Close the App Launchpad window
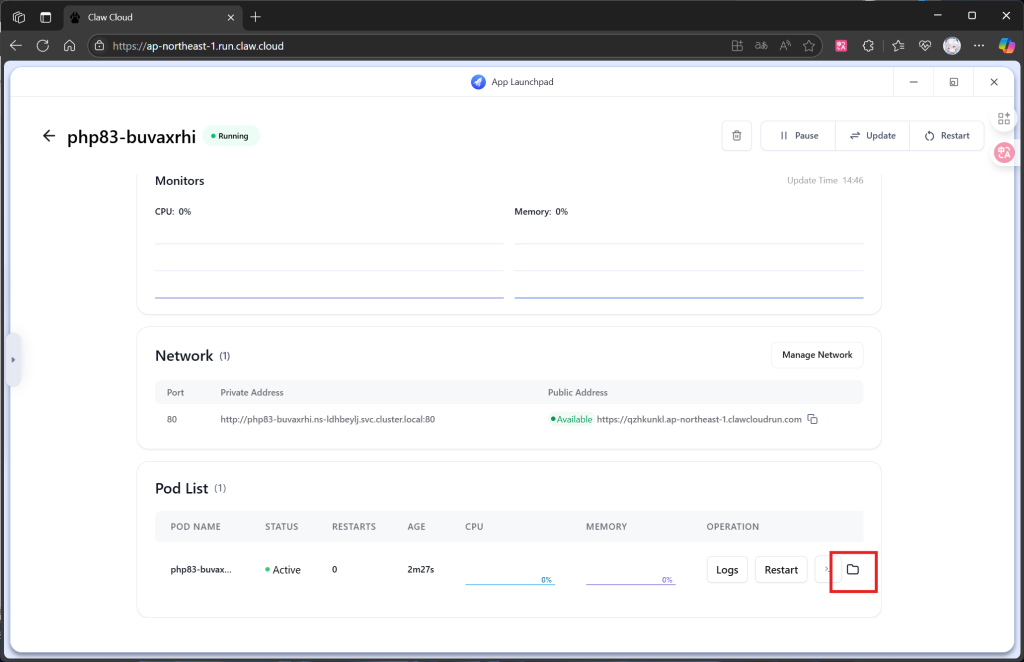The height and width of the screenshot is (662, 1024). 994,82
